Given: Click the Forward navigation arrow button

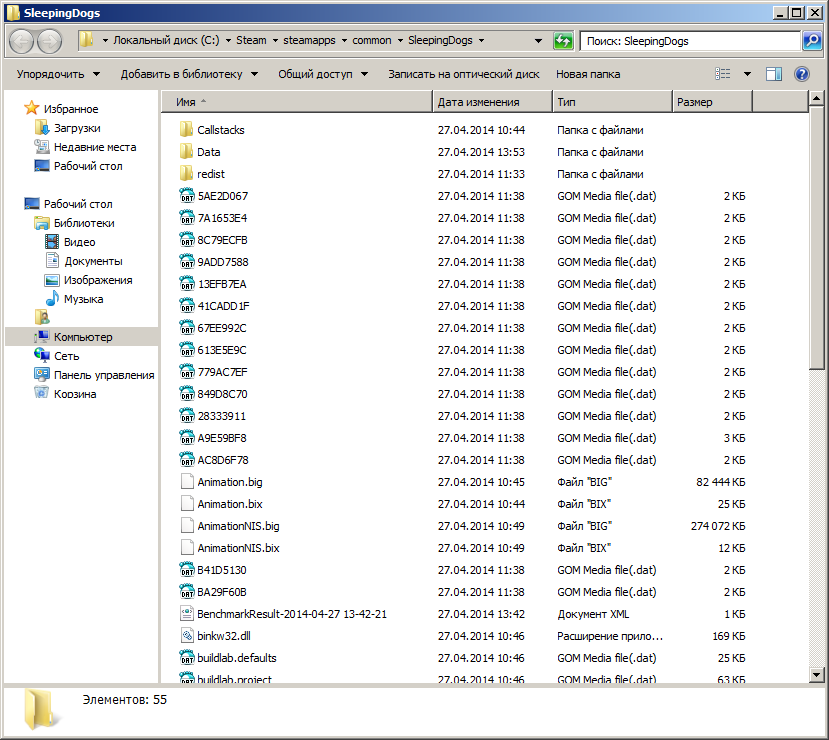Looking at the screenshot, I should pos(50,41).
